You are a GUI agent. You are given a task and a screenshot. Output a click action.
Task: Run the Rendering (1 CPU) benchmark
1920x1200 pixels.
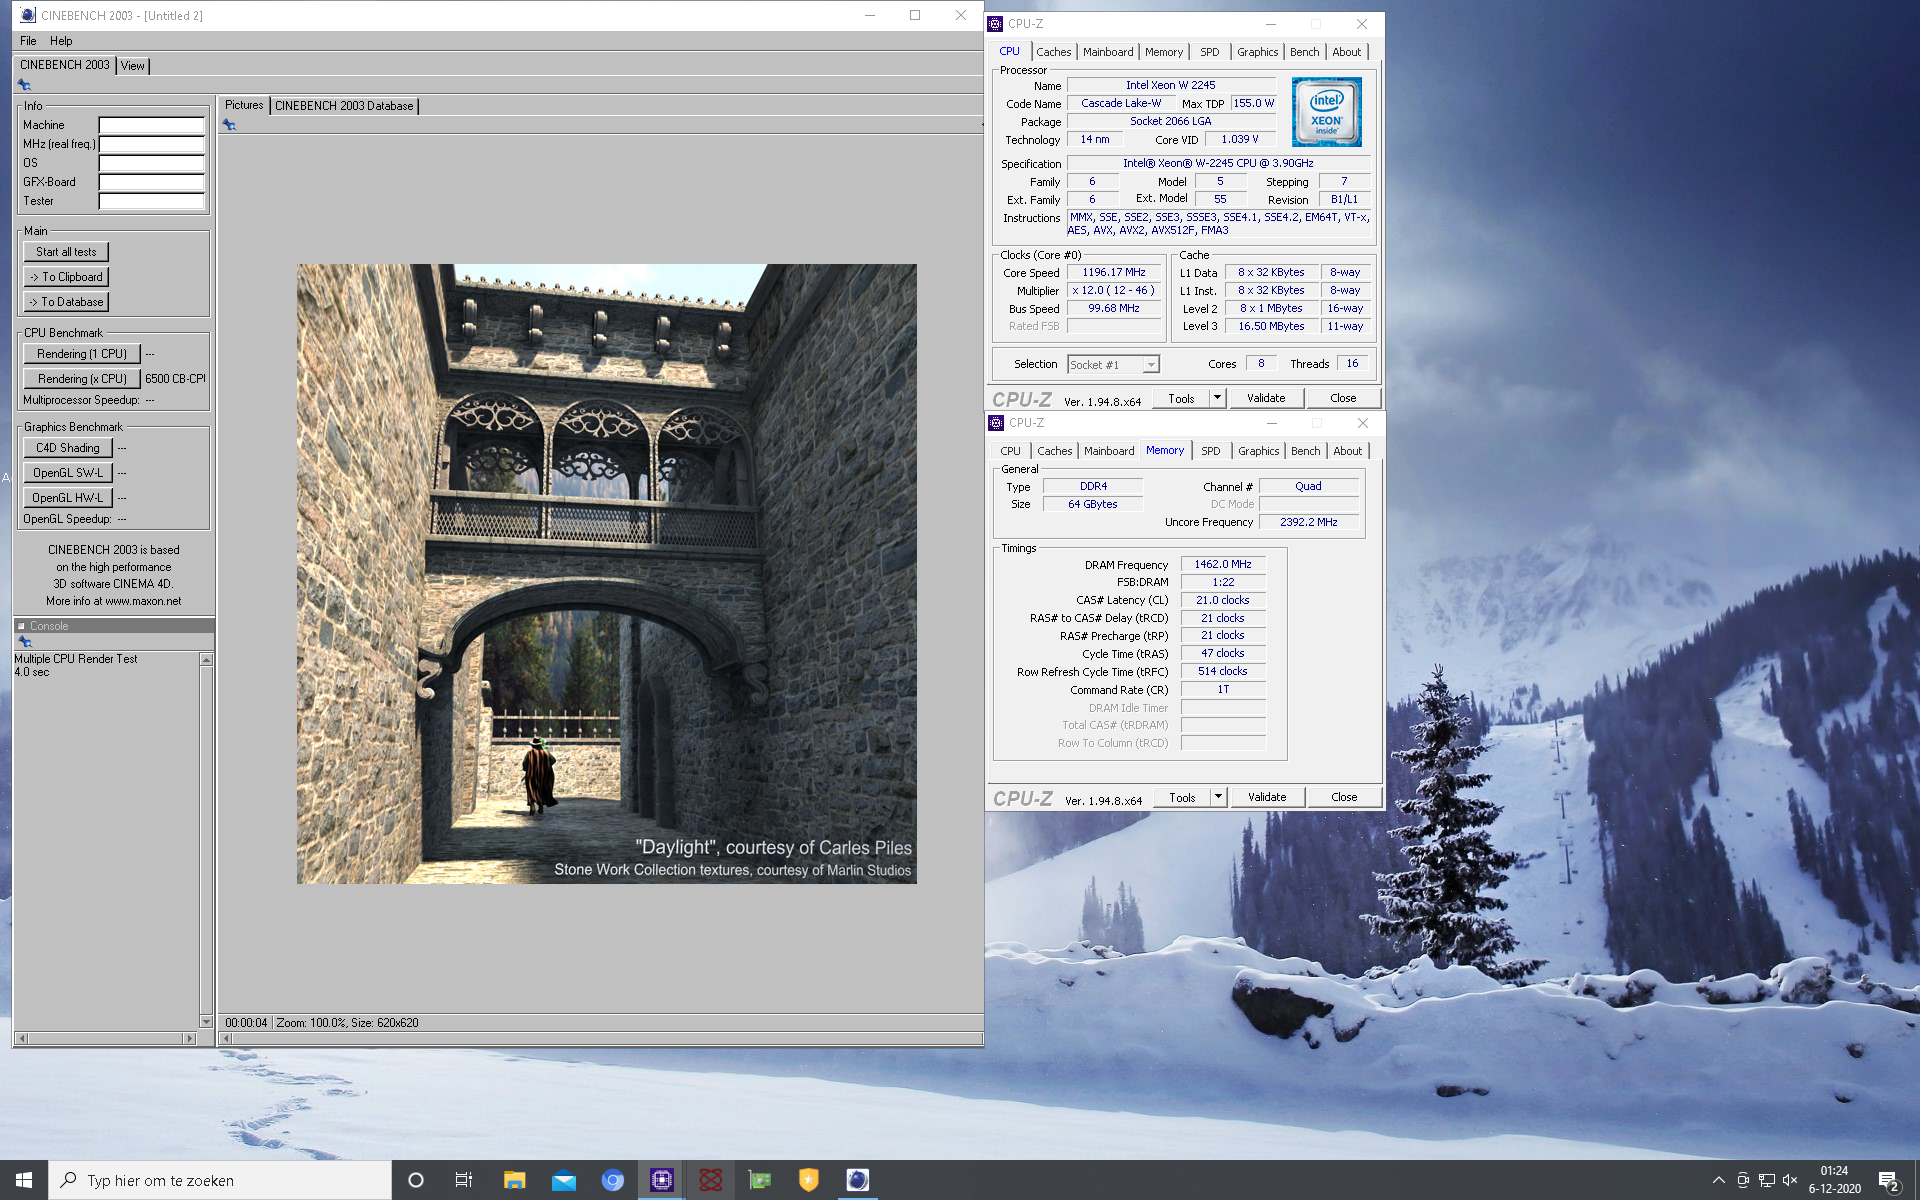[x=82, y=354]
